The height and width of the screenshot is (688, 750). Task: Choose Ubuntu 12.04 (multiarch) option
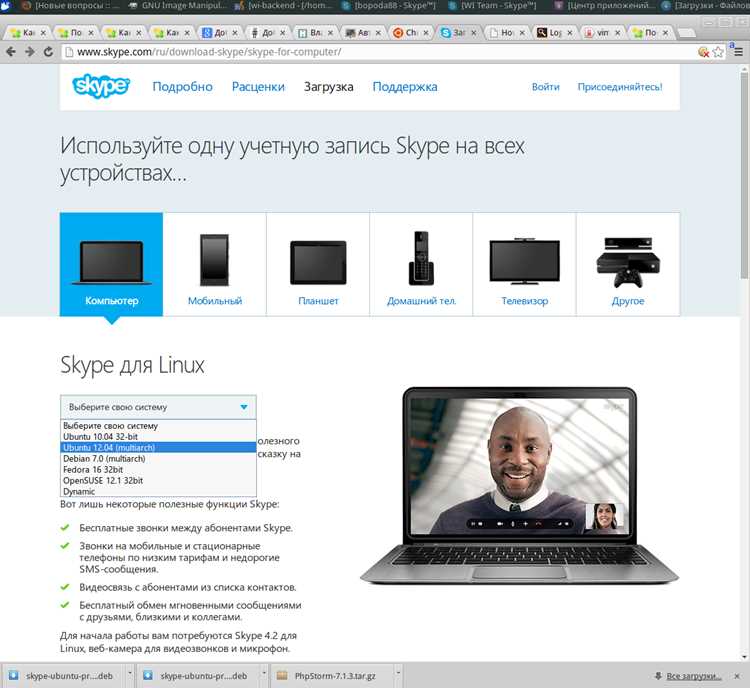click(x=158, y=447)
